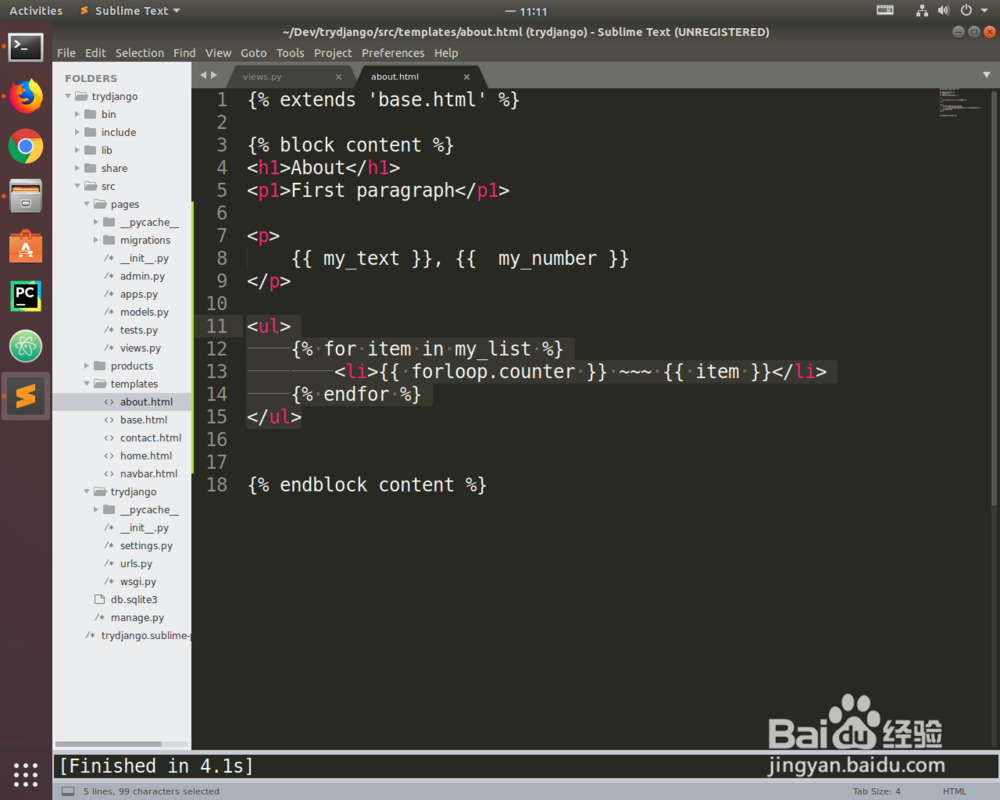Screen dimensions: 1000x800
Task: Open the Activities overview
Action: click(x=36, y=10)
